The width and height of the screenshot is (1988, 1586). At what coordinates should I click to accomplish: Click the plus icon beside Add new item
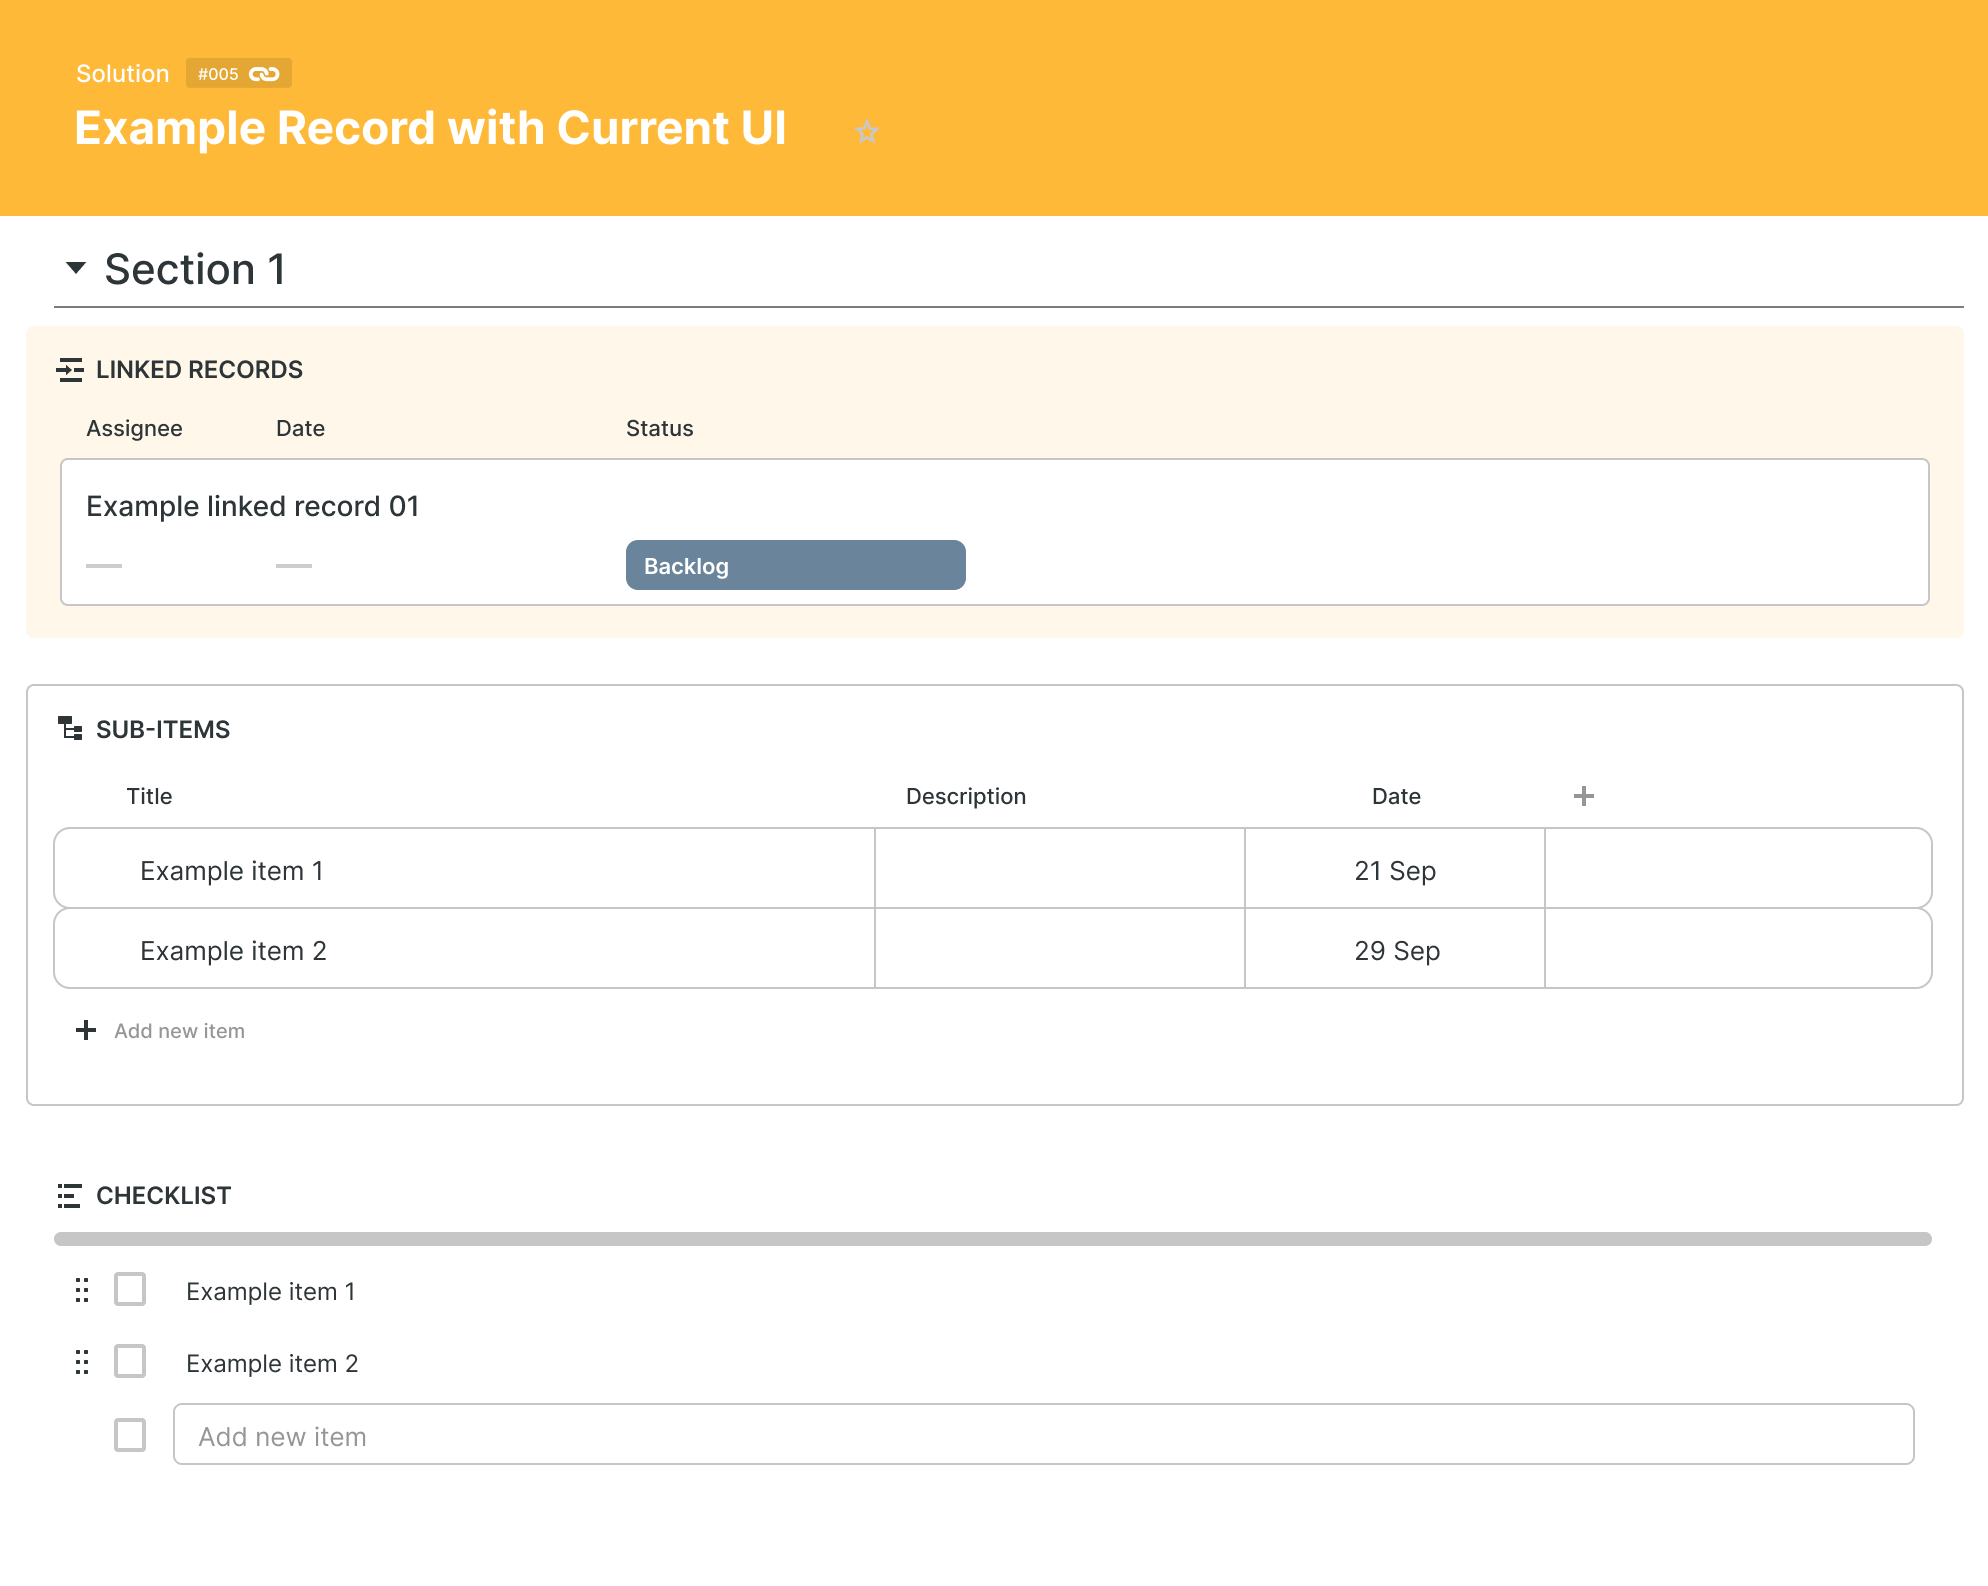coord(86,1030)
